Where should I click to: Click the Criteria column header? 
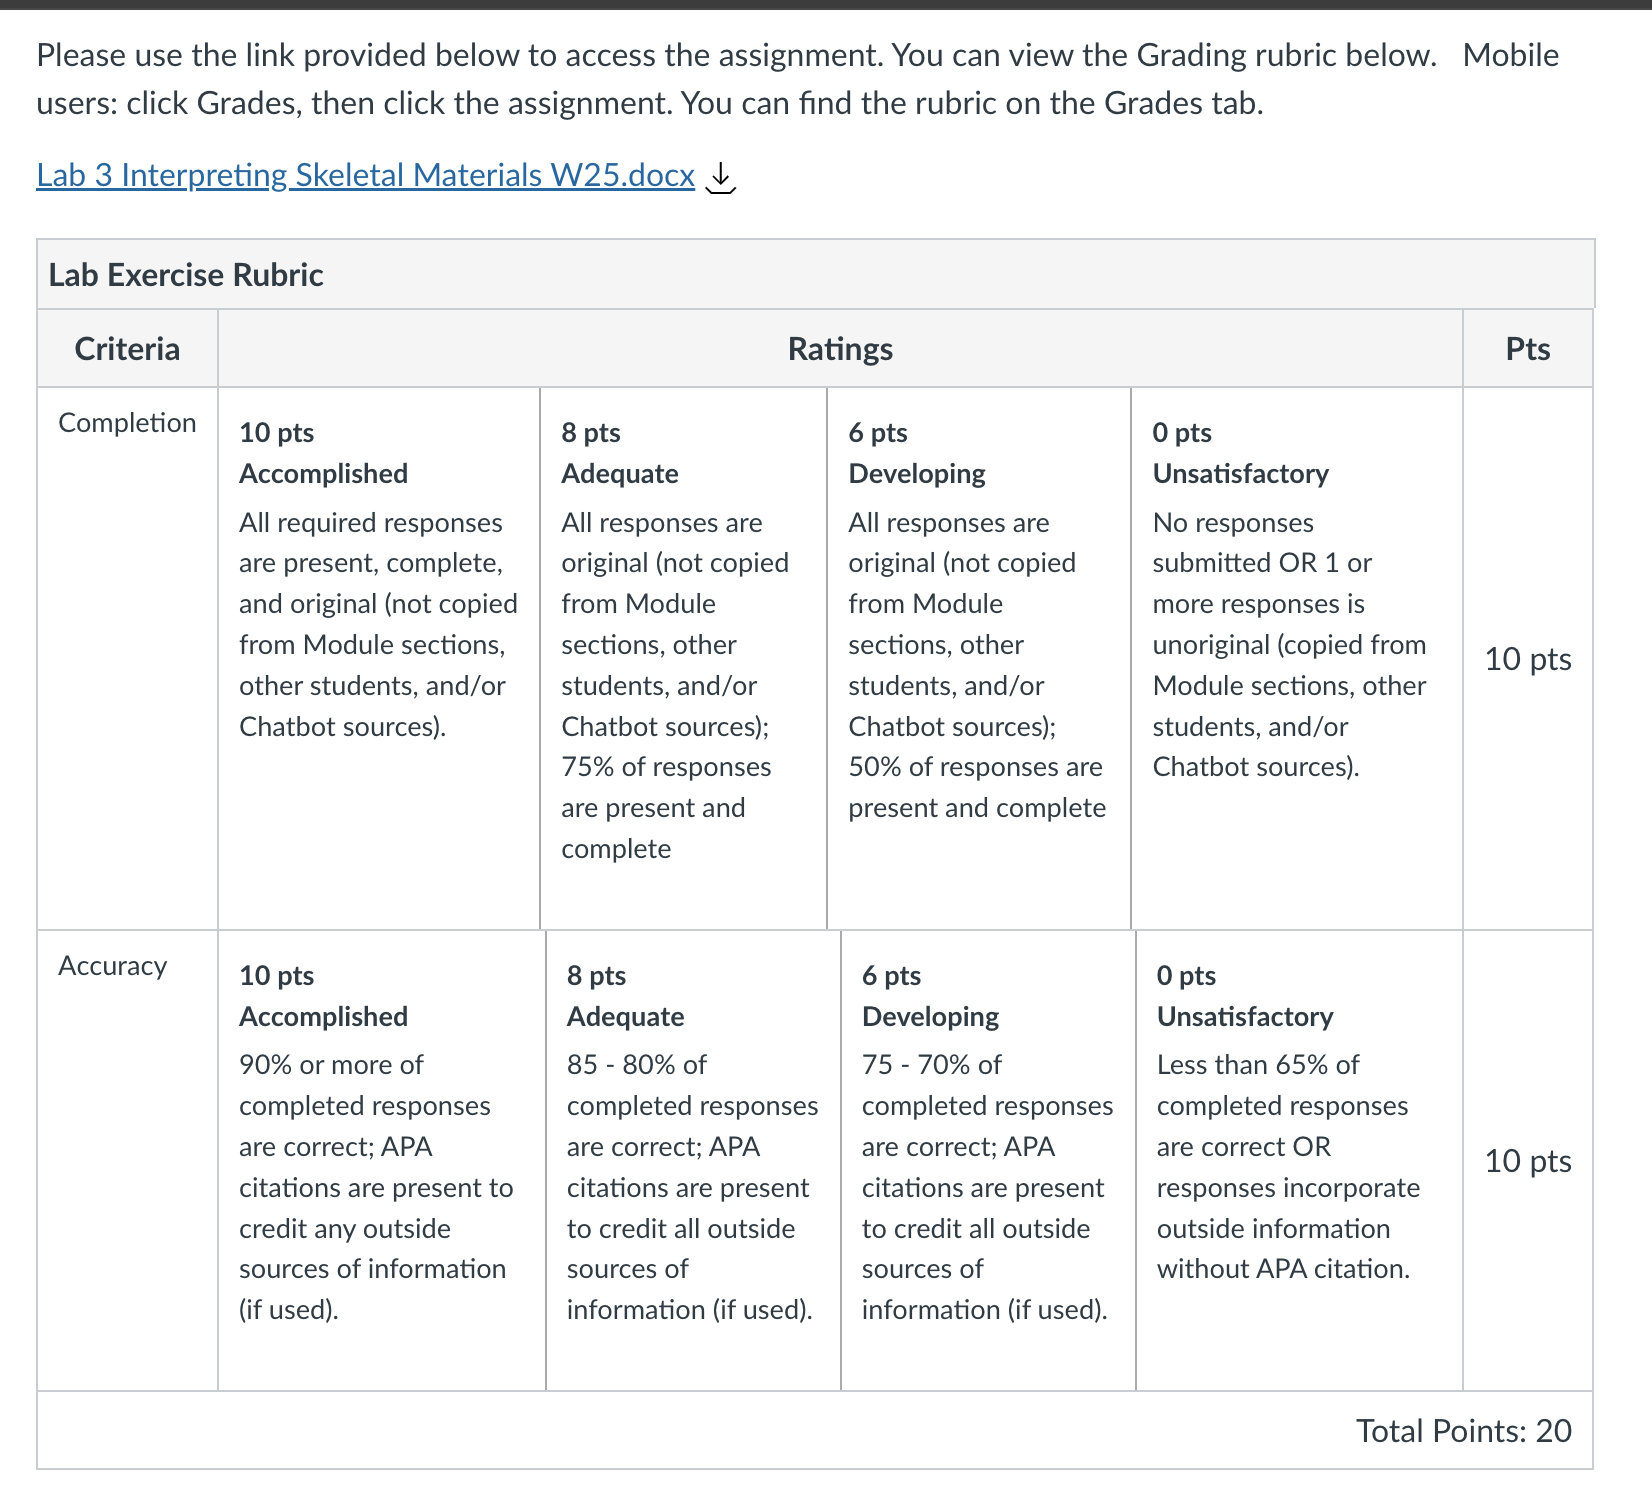[x=127, y=349]
